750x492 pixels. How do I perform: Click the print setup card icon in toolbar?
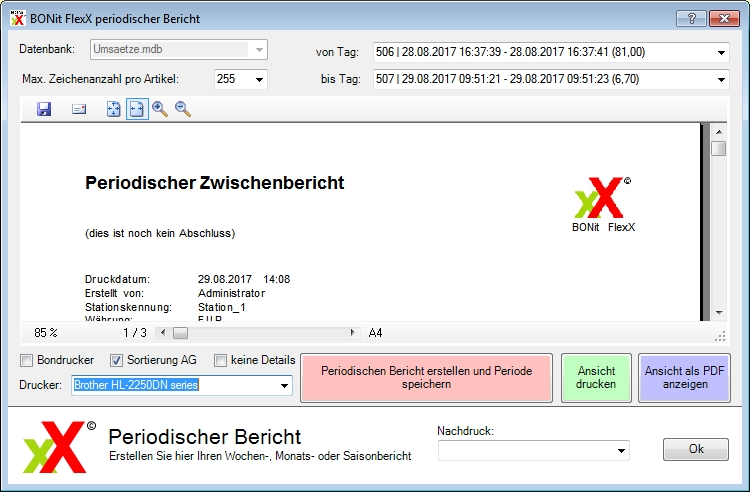point(79,109)
